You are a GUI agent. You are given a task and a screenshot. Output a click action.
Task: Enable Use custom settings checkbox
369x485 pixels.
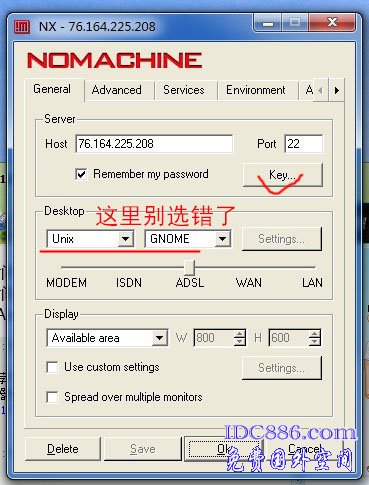(52, 367)
